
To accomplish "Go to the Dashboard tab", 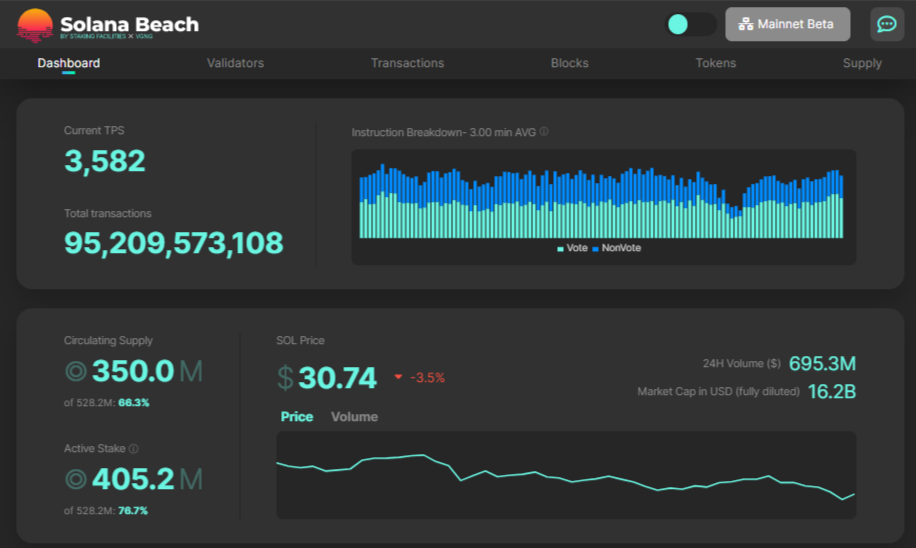I will pyautogui.click(x=68, y=63).
